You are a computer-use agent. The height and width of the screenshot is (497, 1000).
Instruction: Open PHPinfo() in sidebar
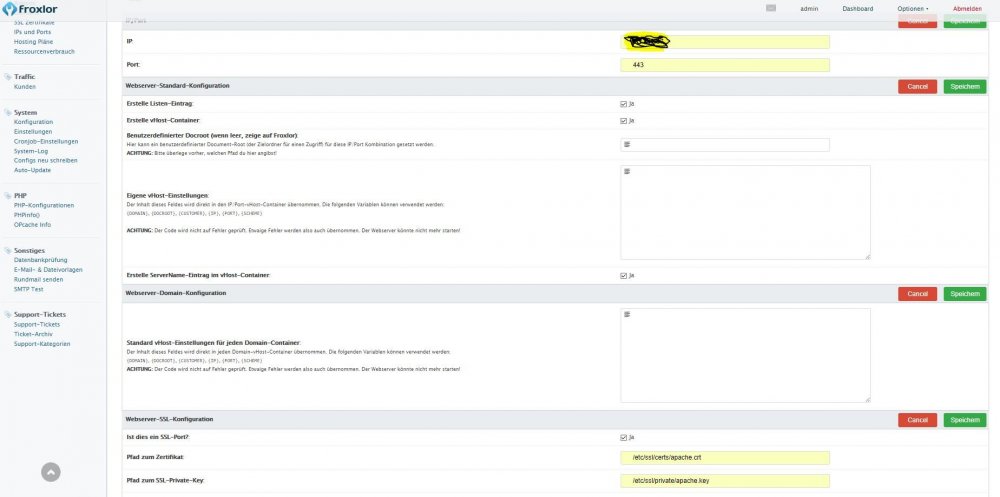tap(26, 215)
